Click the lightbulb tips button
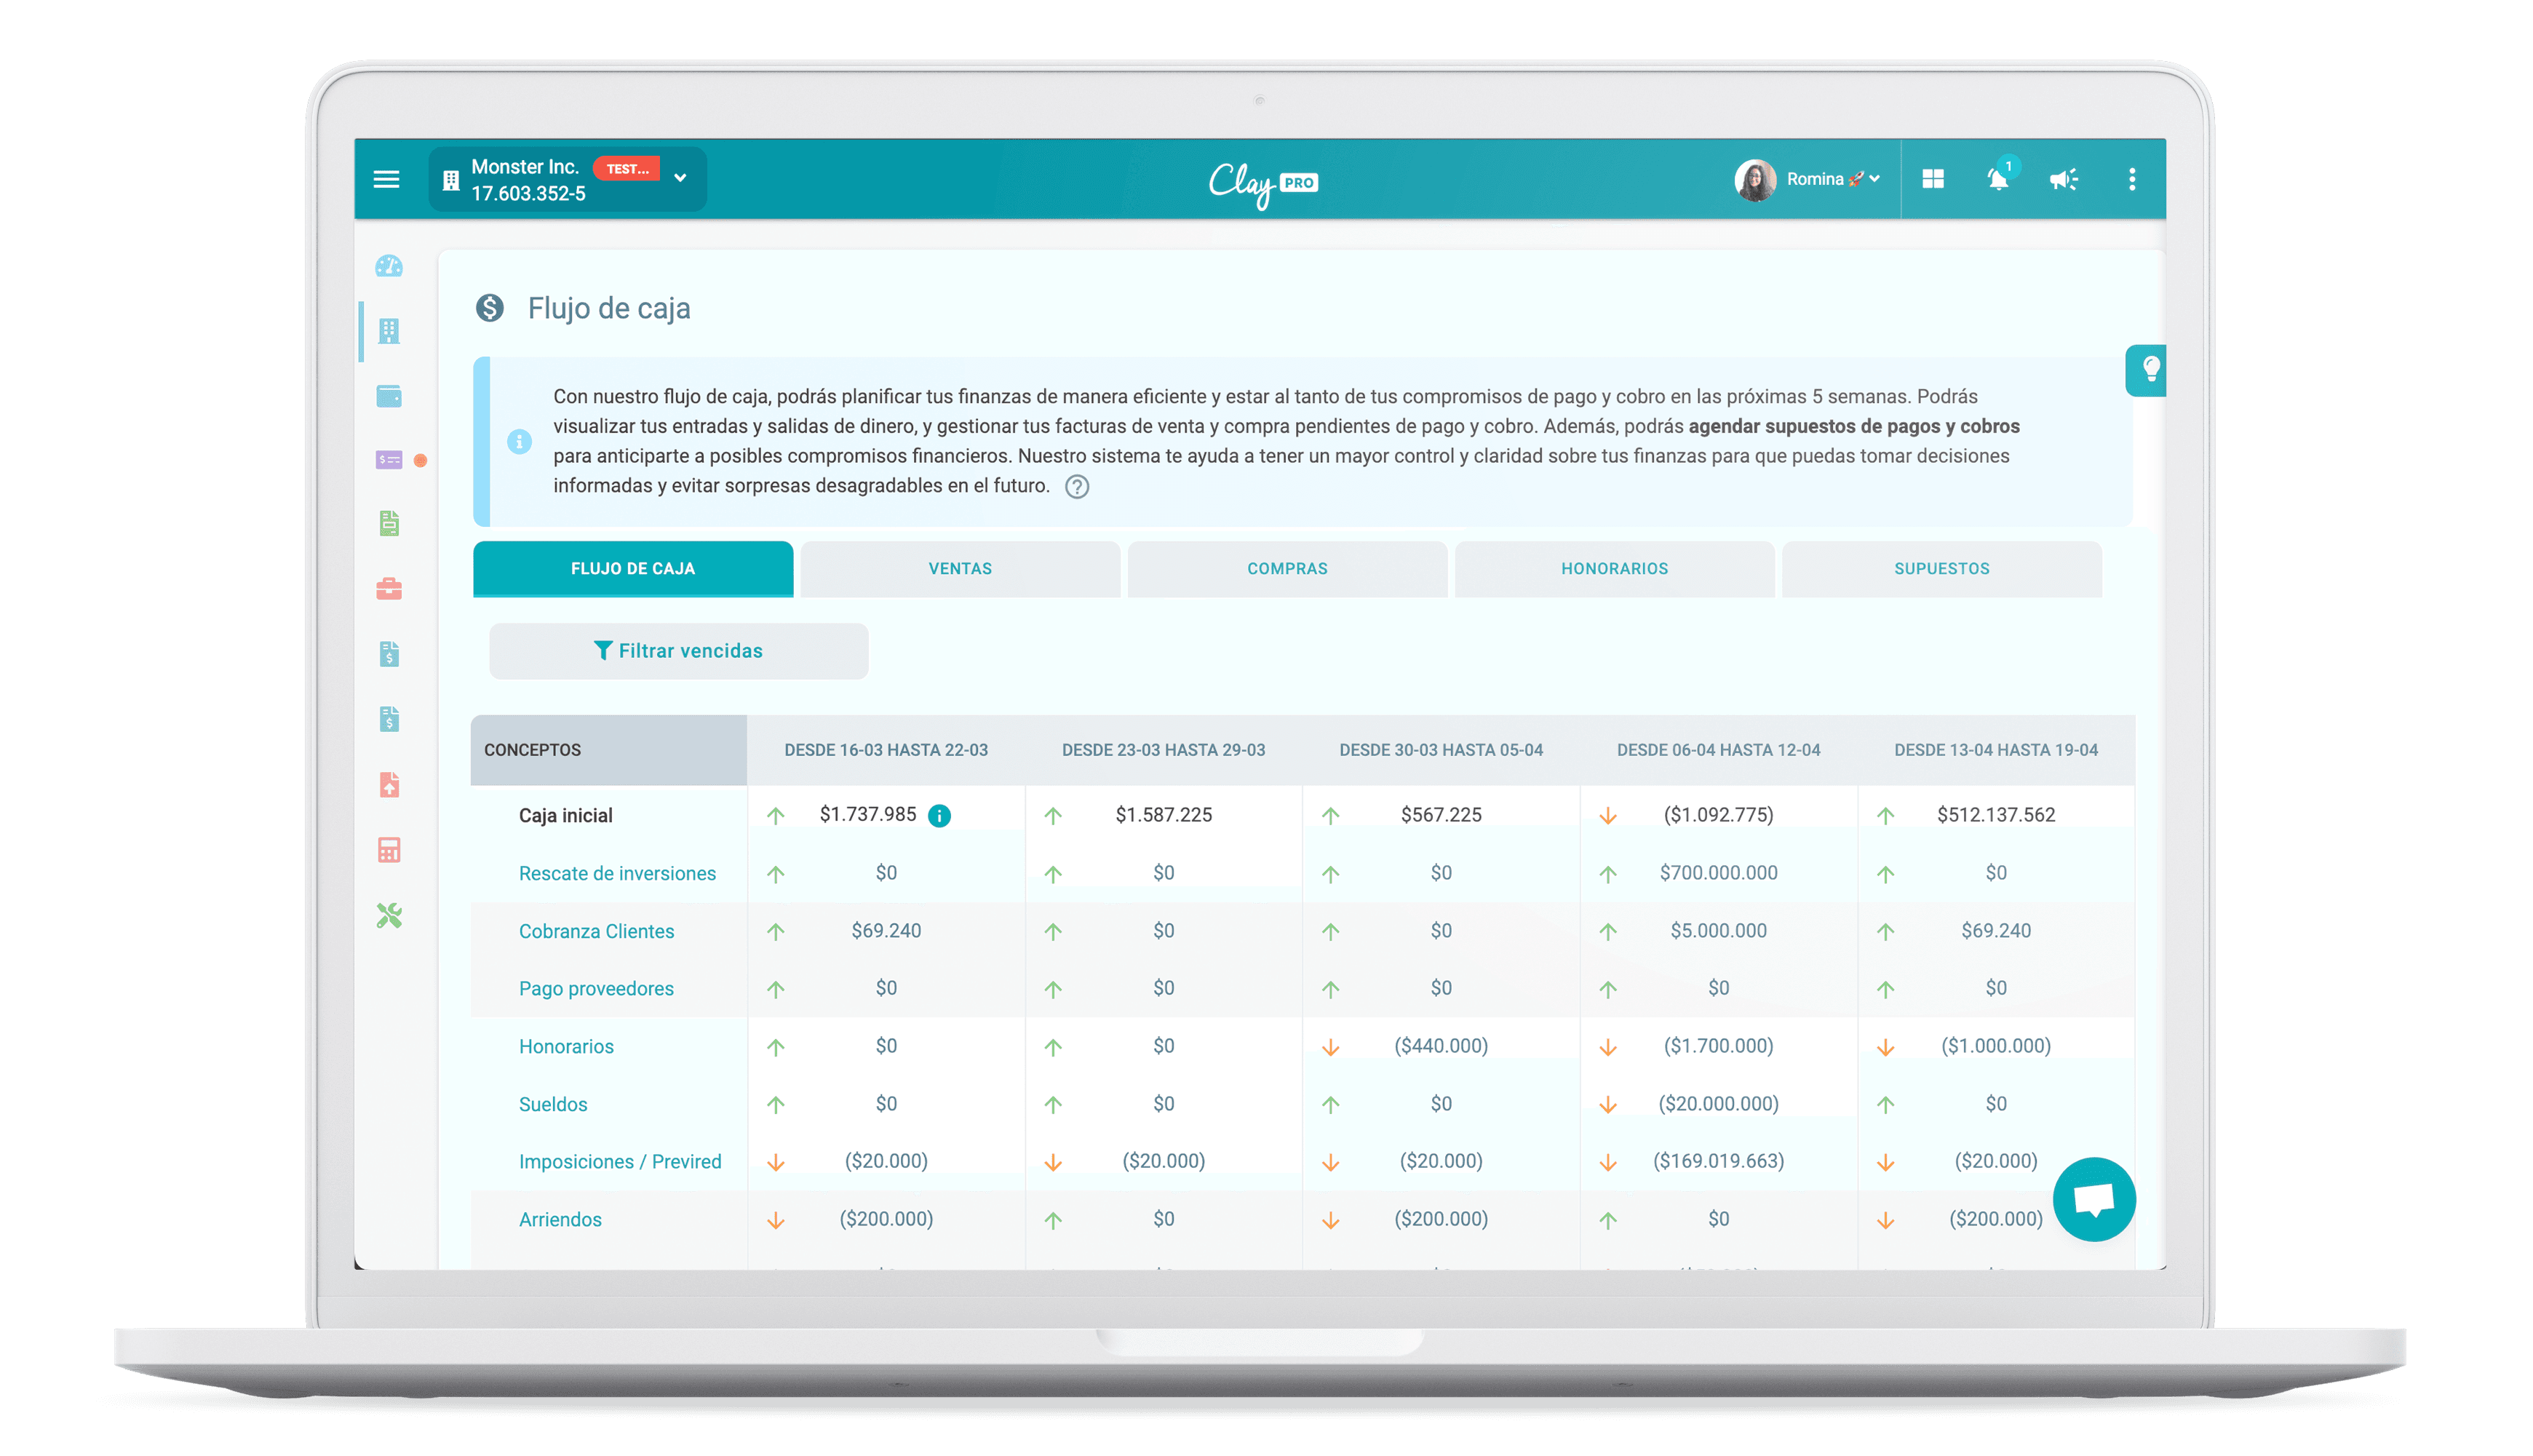The image size is (2533, 1456). pos(2146,371)
